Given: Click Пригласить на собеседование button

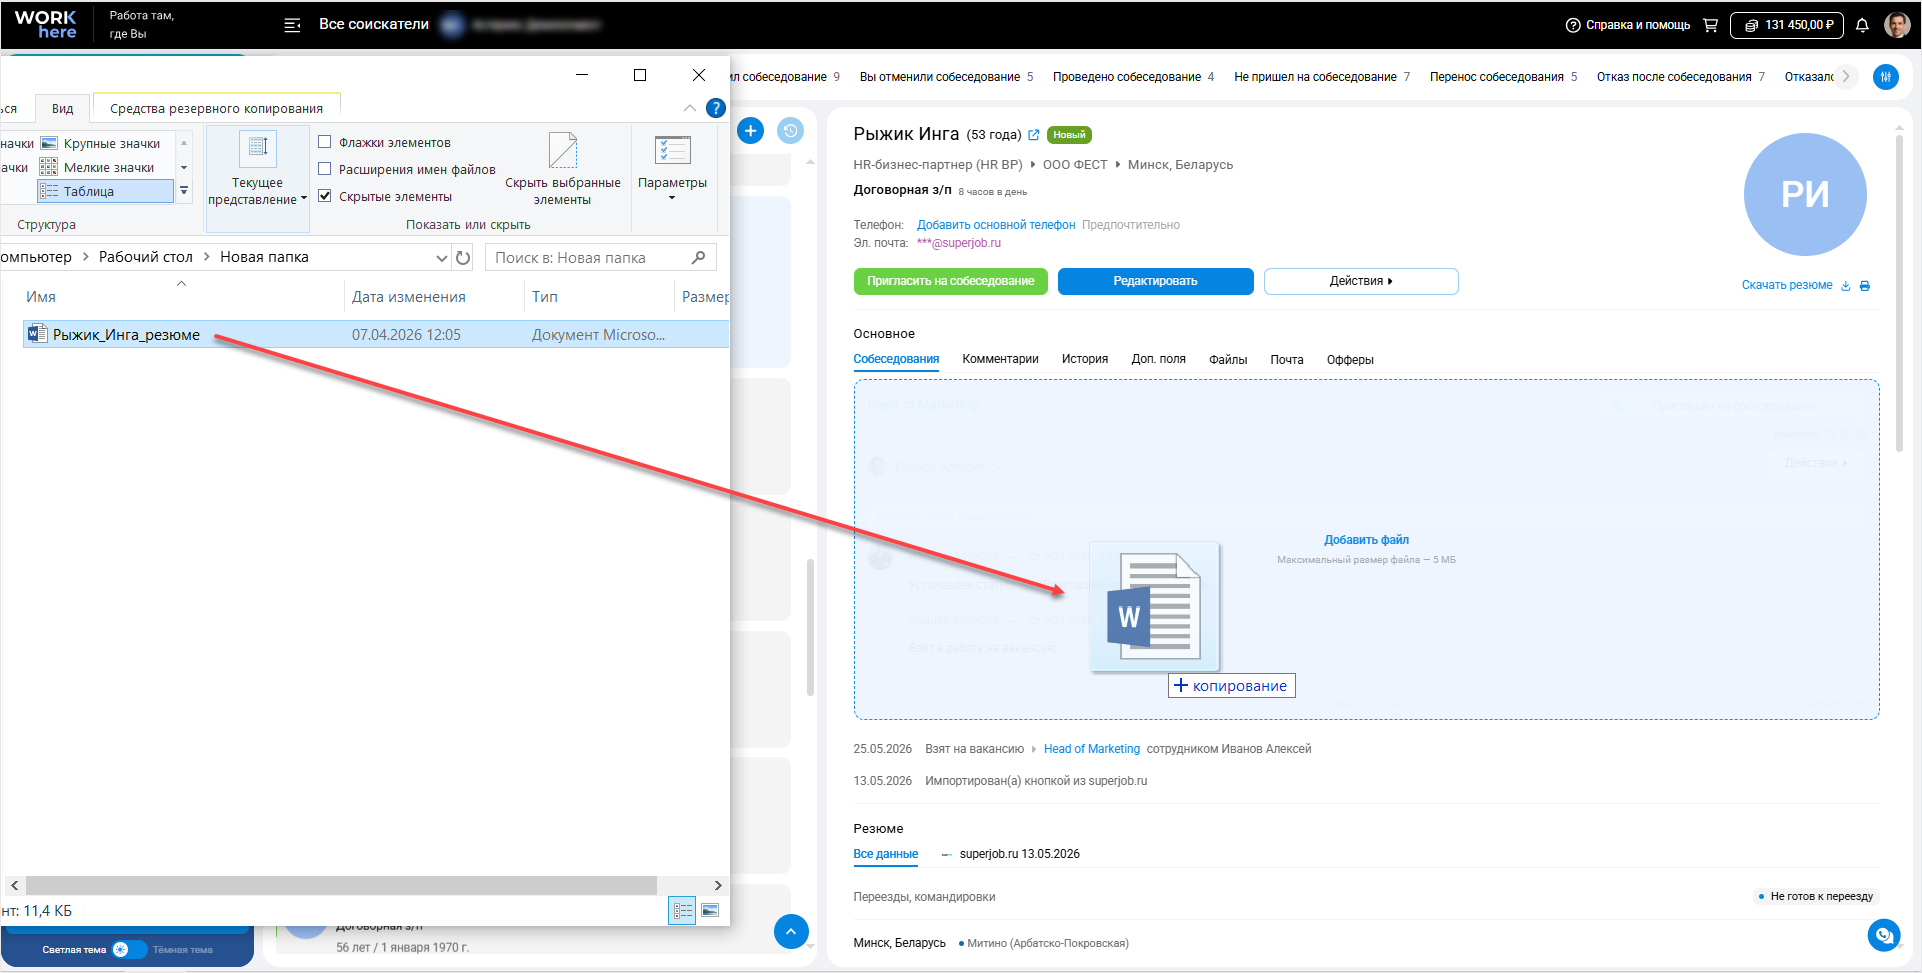Looking at the screenshot, I should [950, 281].
